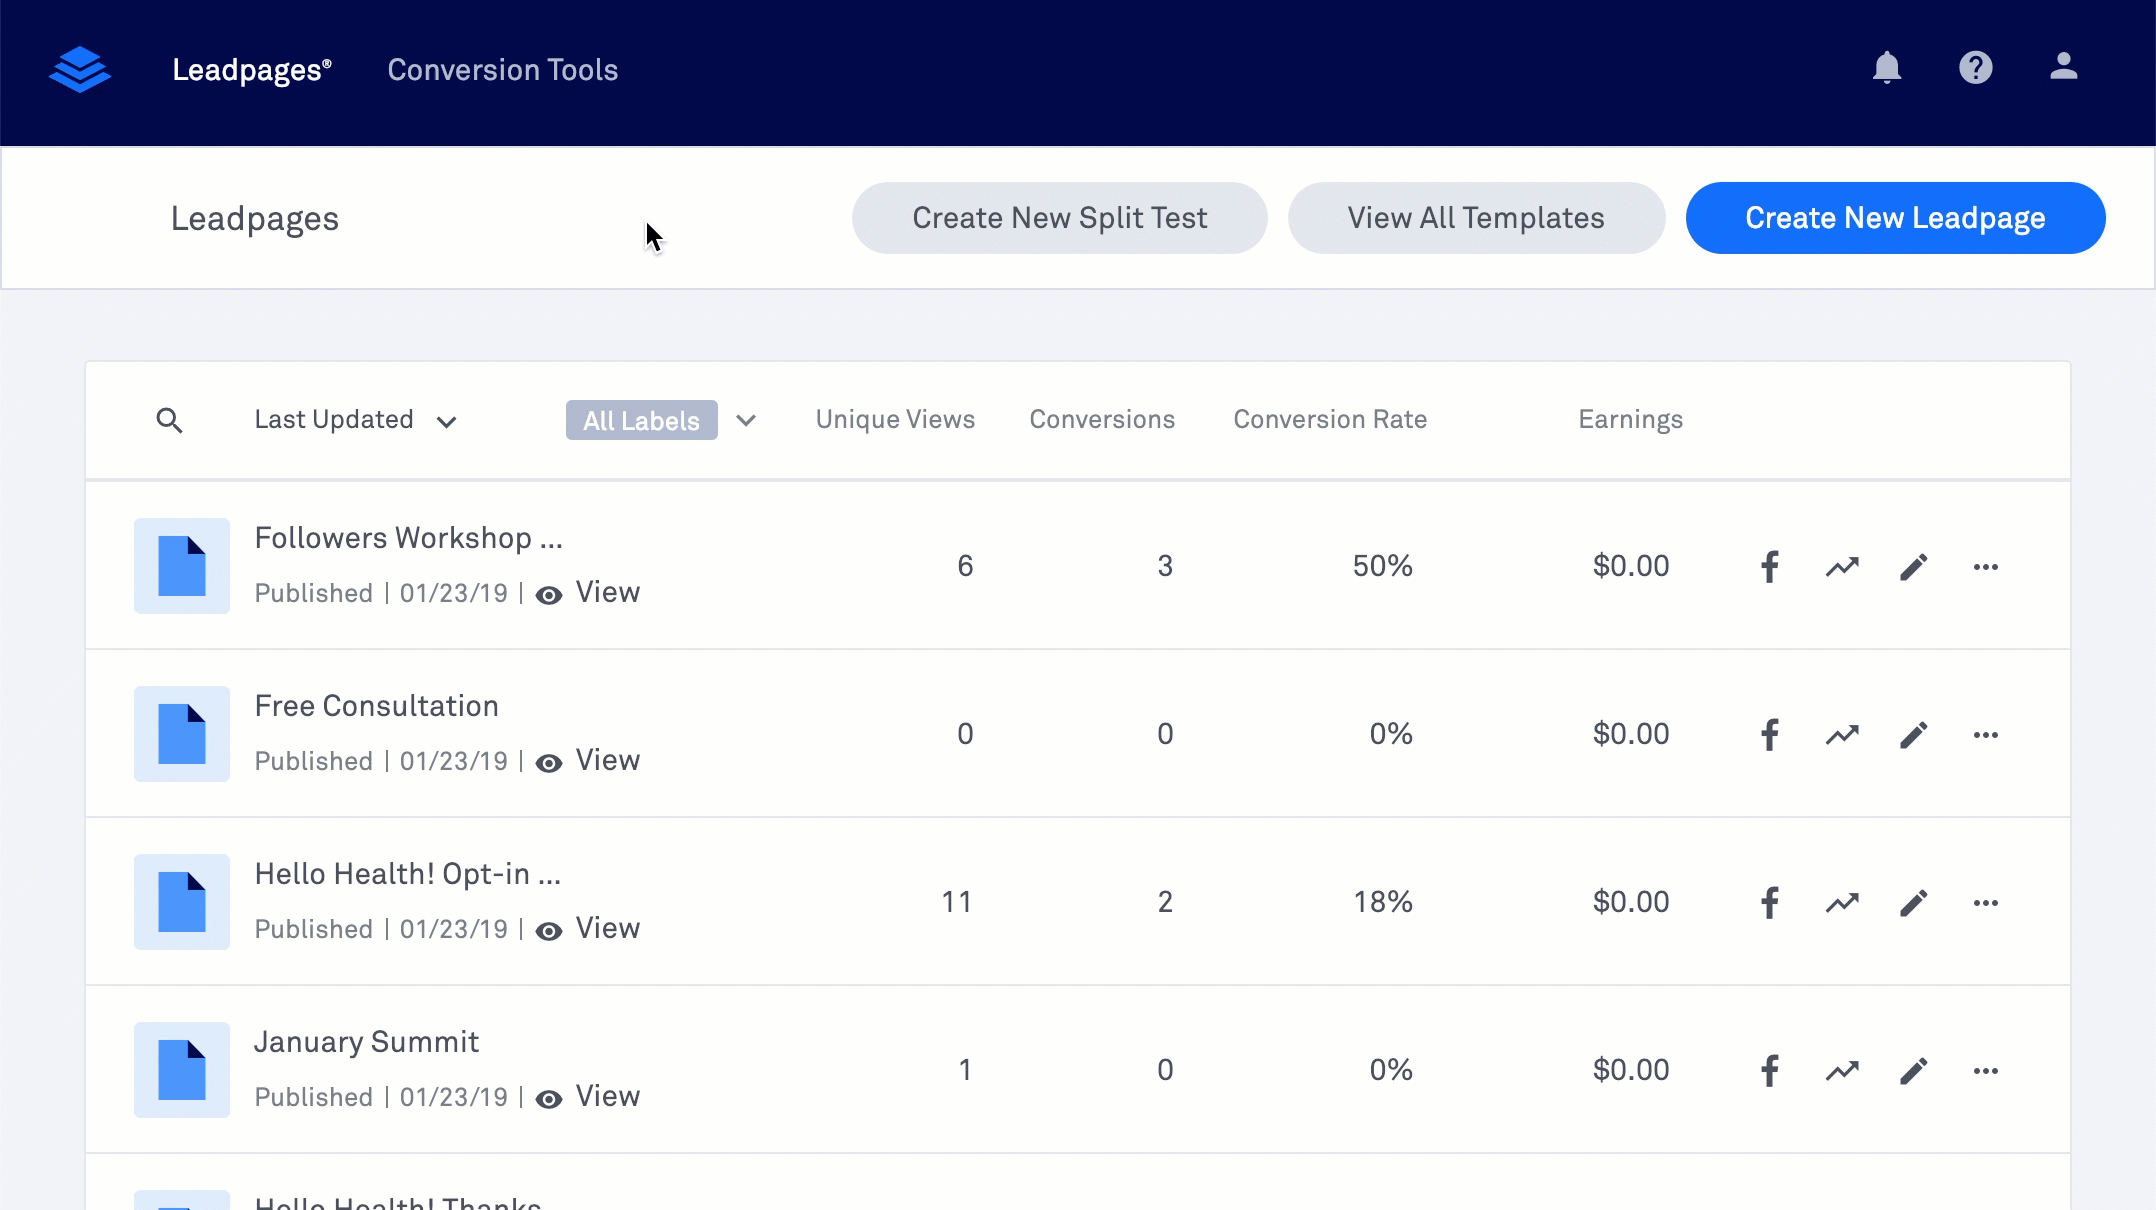Edit the January Summit page
Screen dimensions: 2156x1210
click(1914, 1071)
